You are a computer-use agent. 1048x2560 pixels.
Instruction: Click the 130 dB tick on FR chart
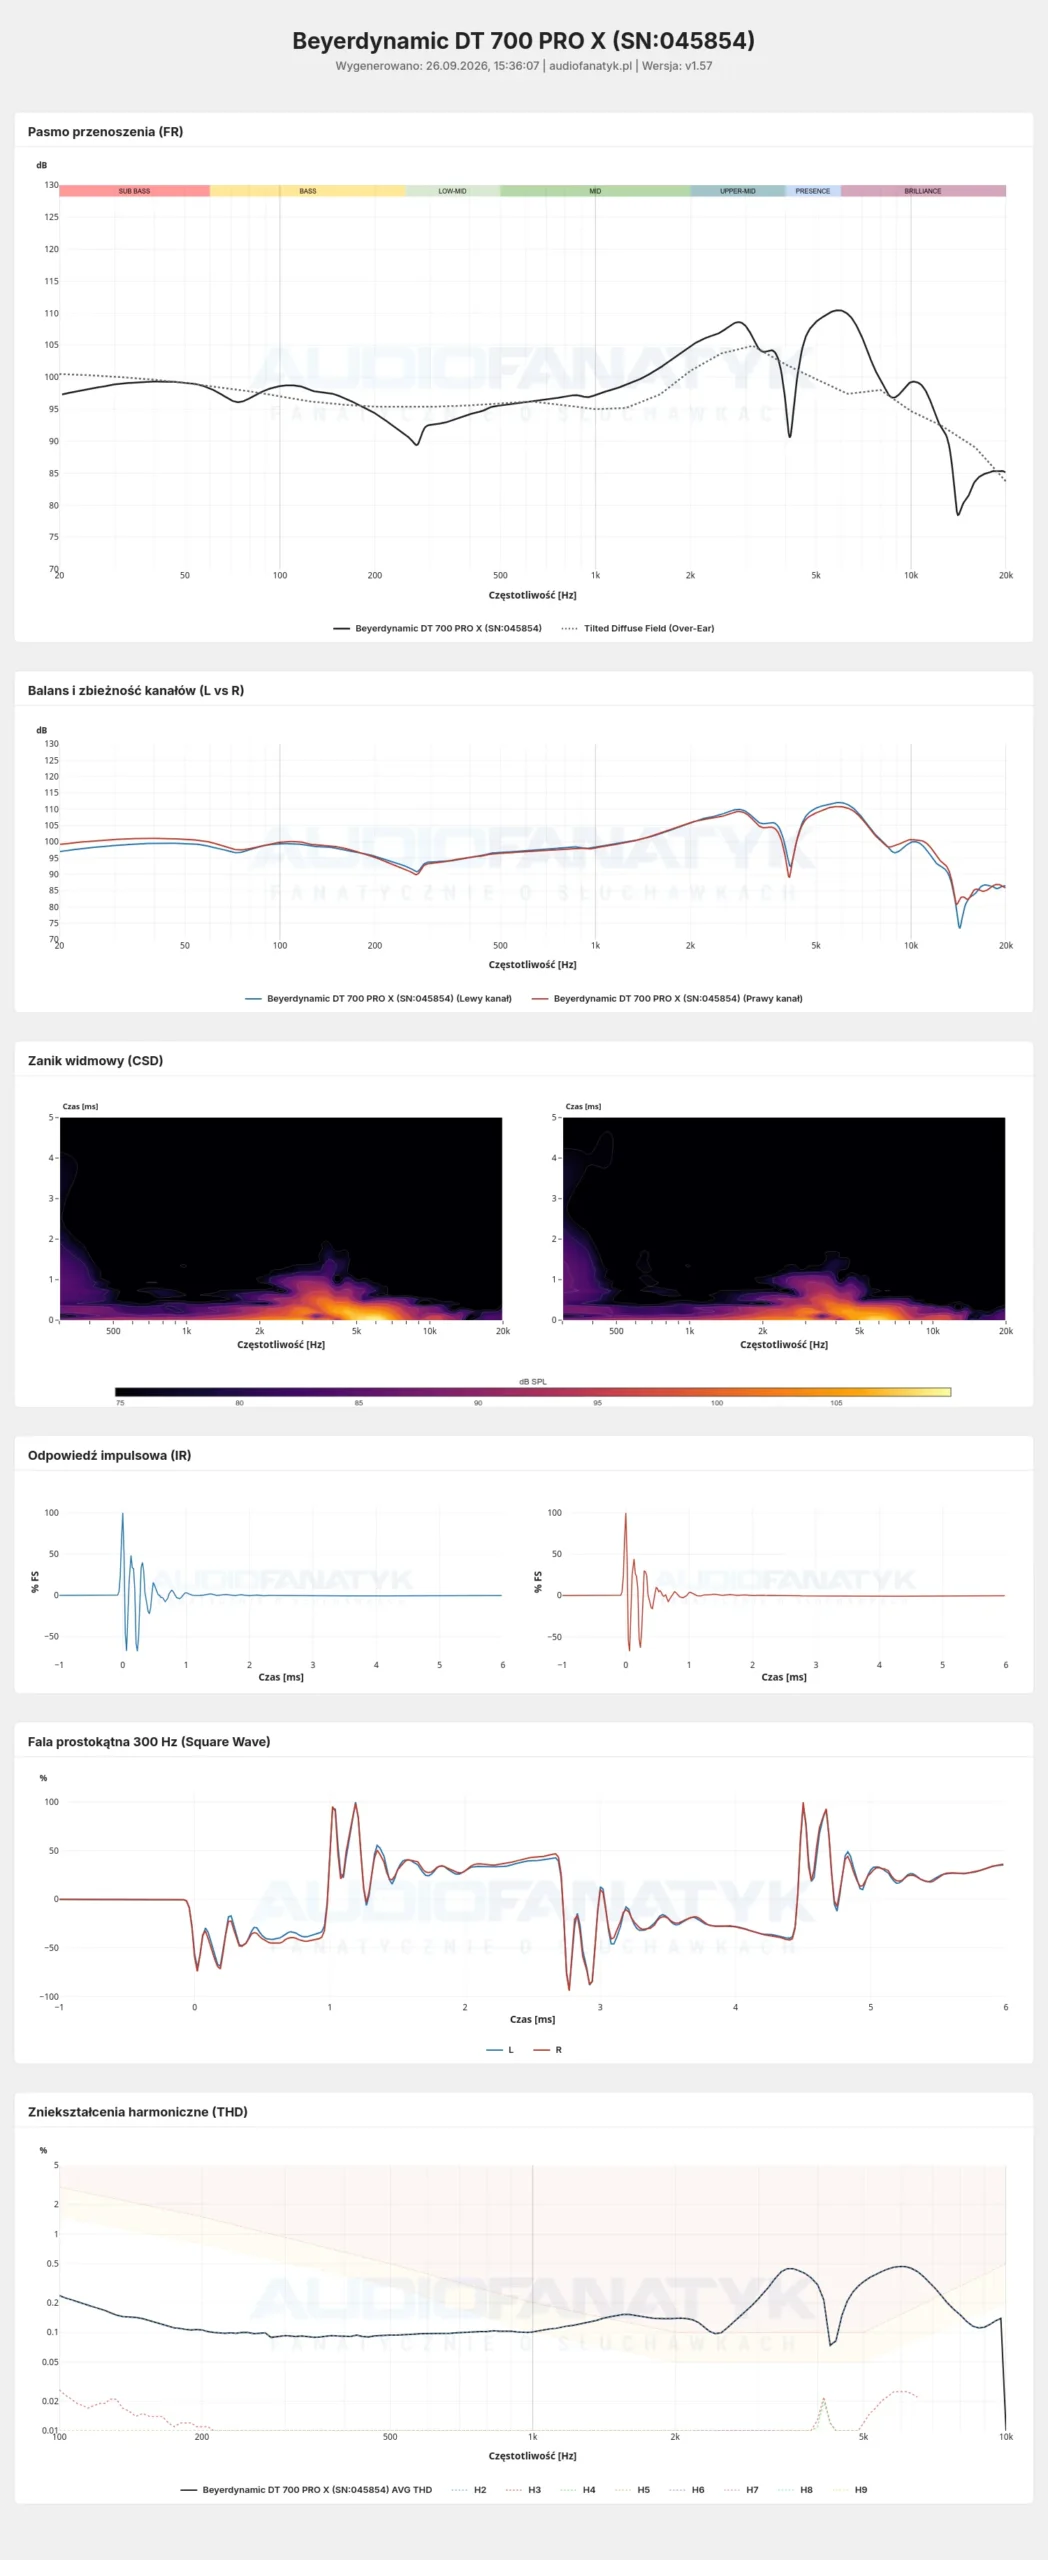pyautogui.click(x=51, y=185)
